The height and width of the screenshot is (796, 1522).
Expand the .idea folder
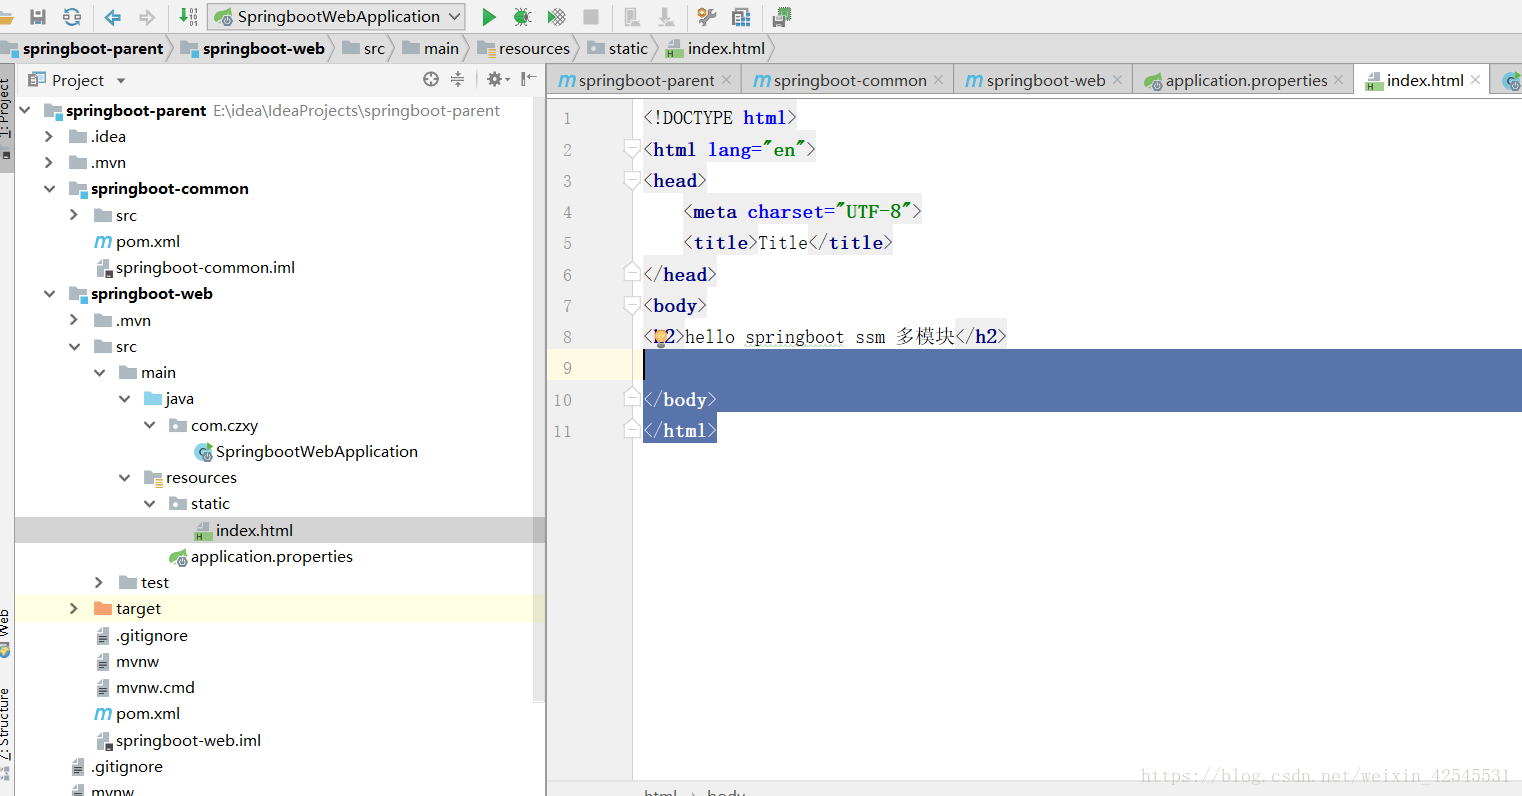tap(49, 136)
